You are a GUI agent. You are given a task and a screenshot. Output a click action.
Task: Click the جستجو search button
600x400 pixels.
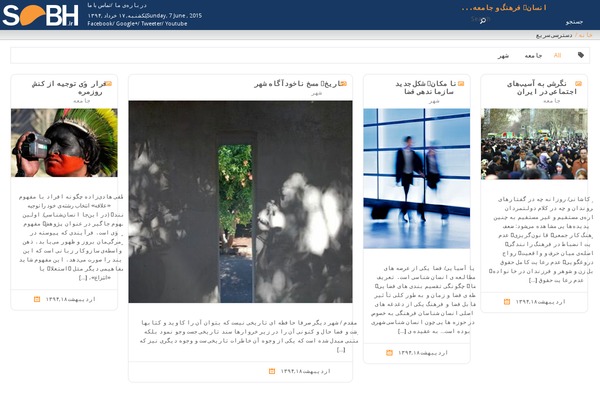[x=574, y=22]
